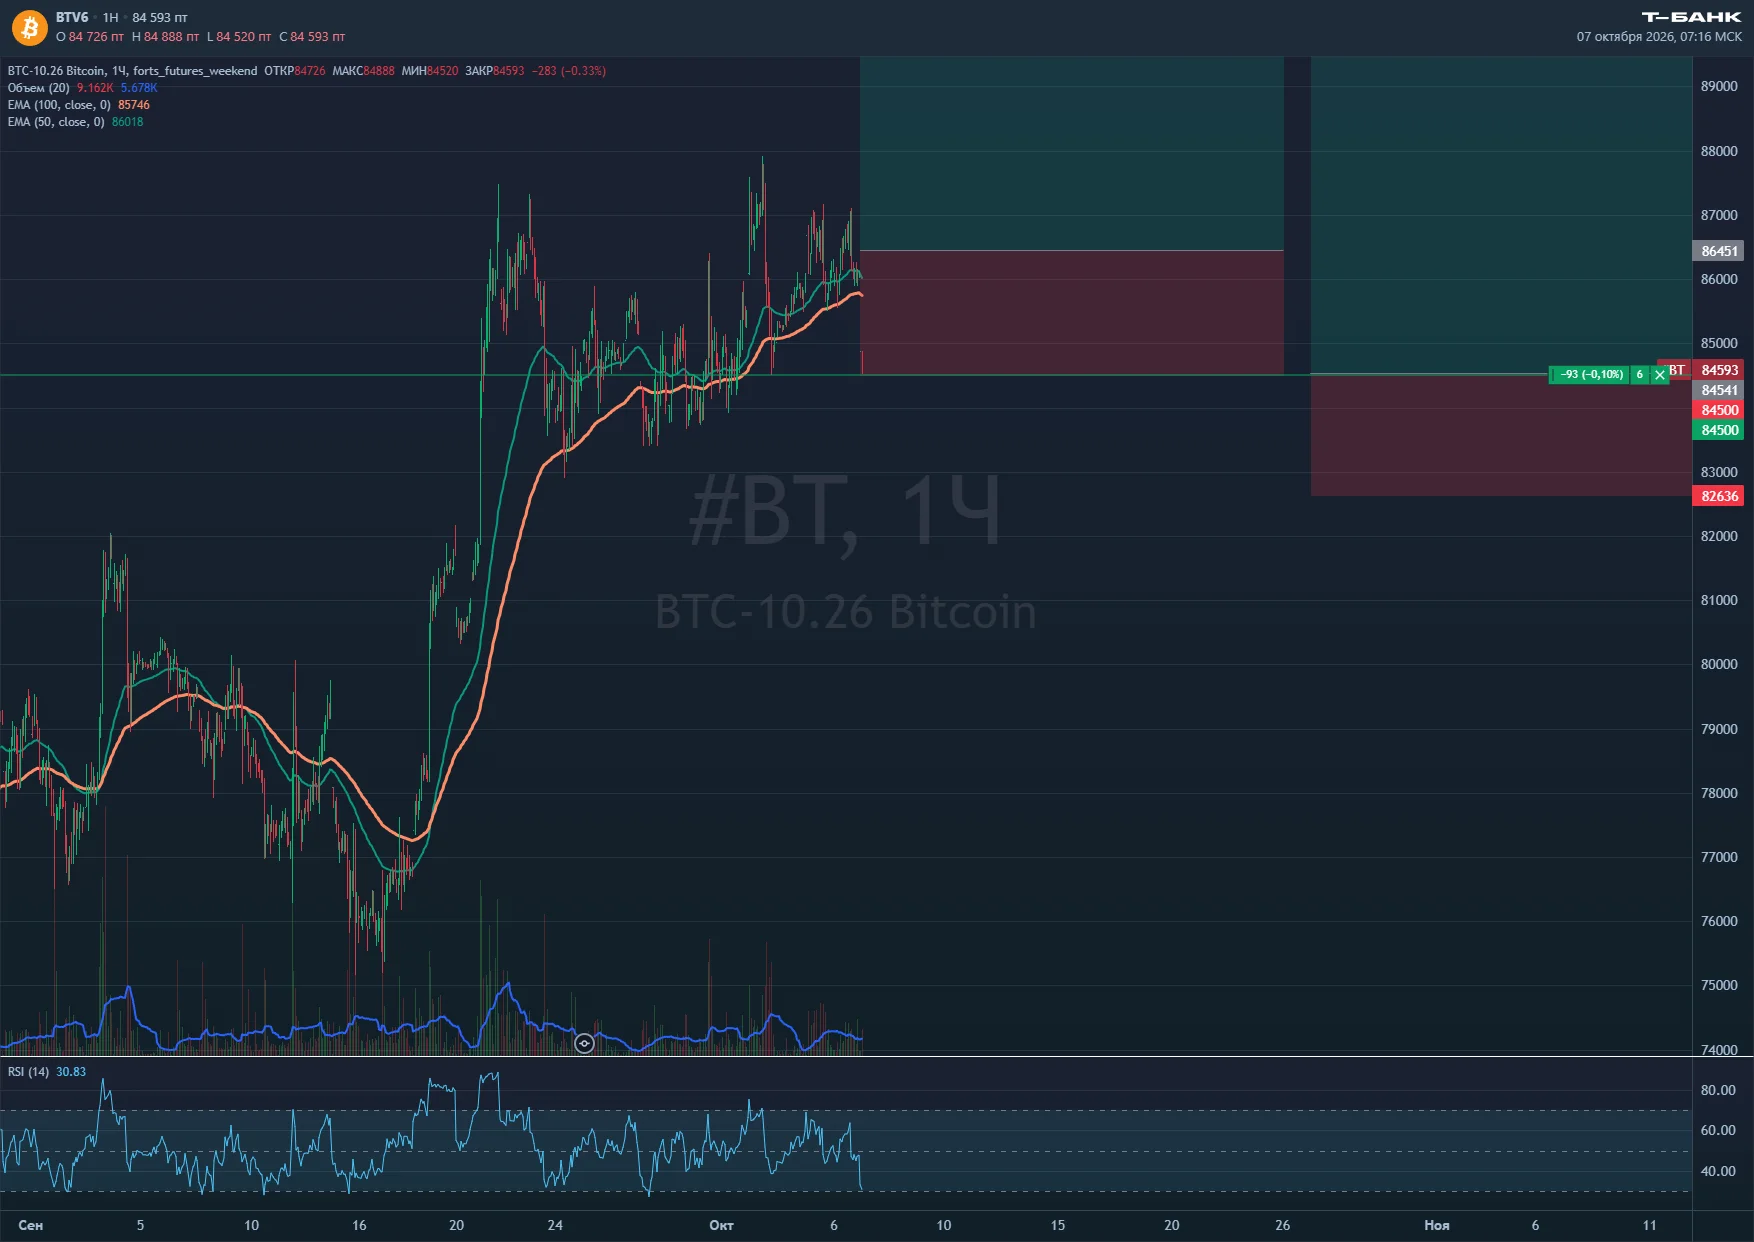
Task: Select the position quantity 6 label
Action: click(x=1639, y=375)
